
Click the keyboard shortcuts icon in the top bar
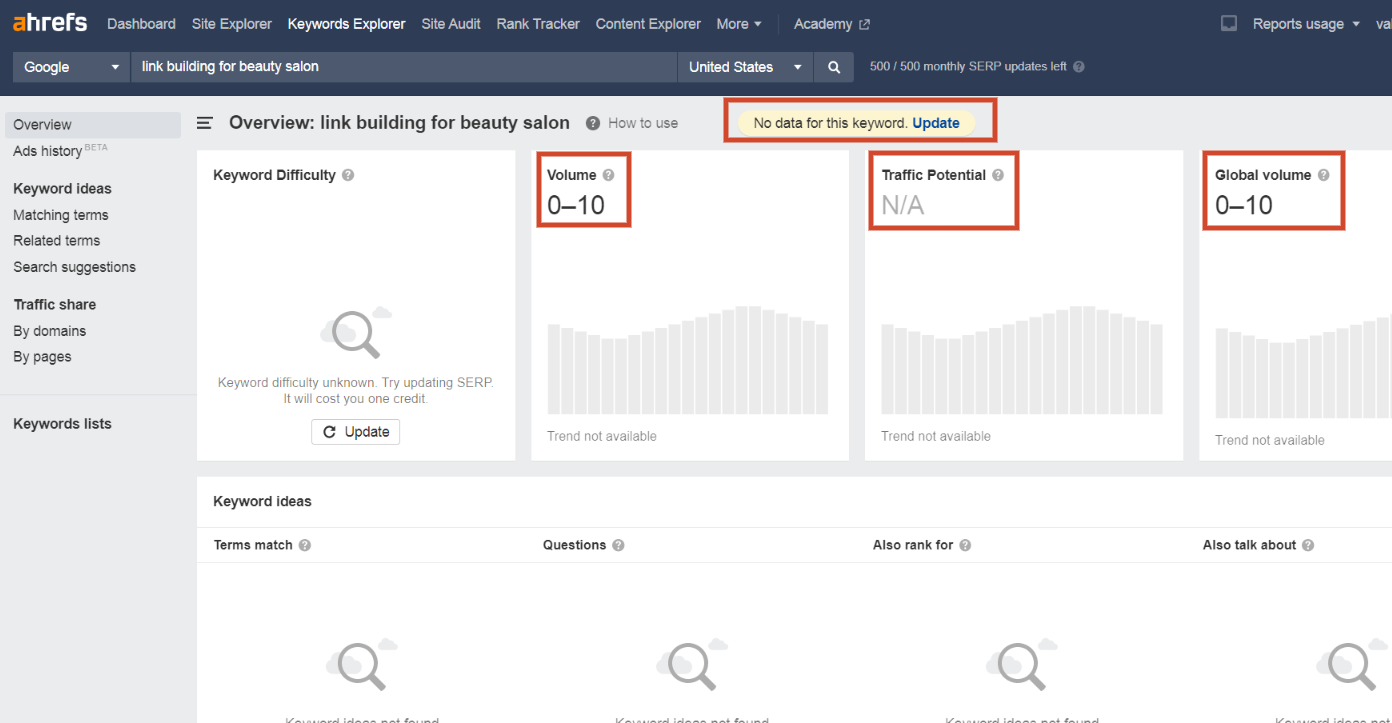coord(1228,22)
